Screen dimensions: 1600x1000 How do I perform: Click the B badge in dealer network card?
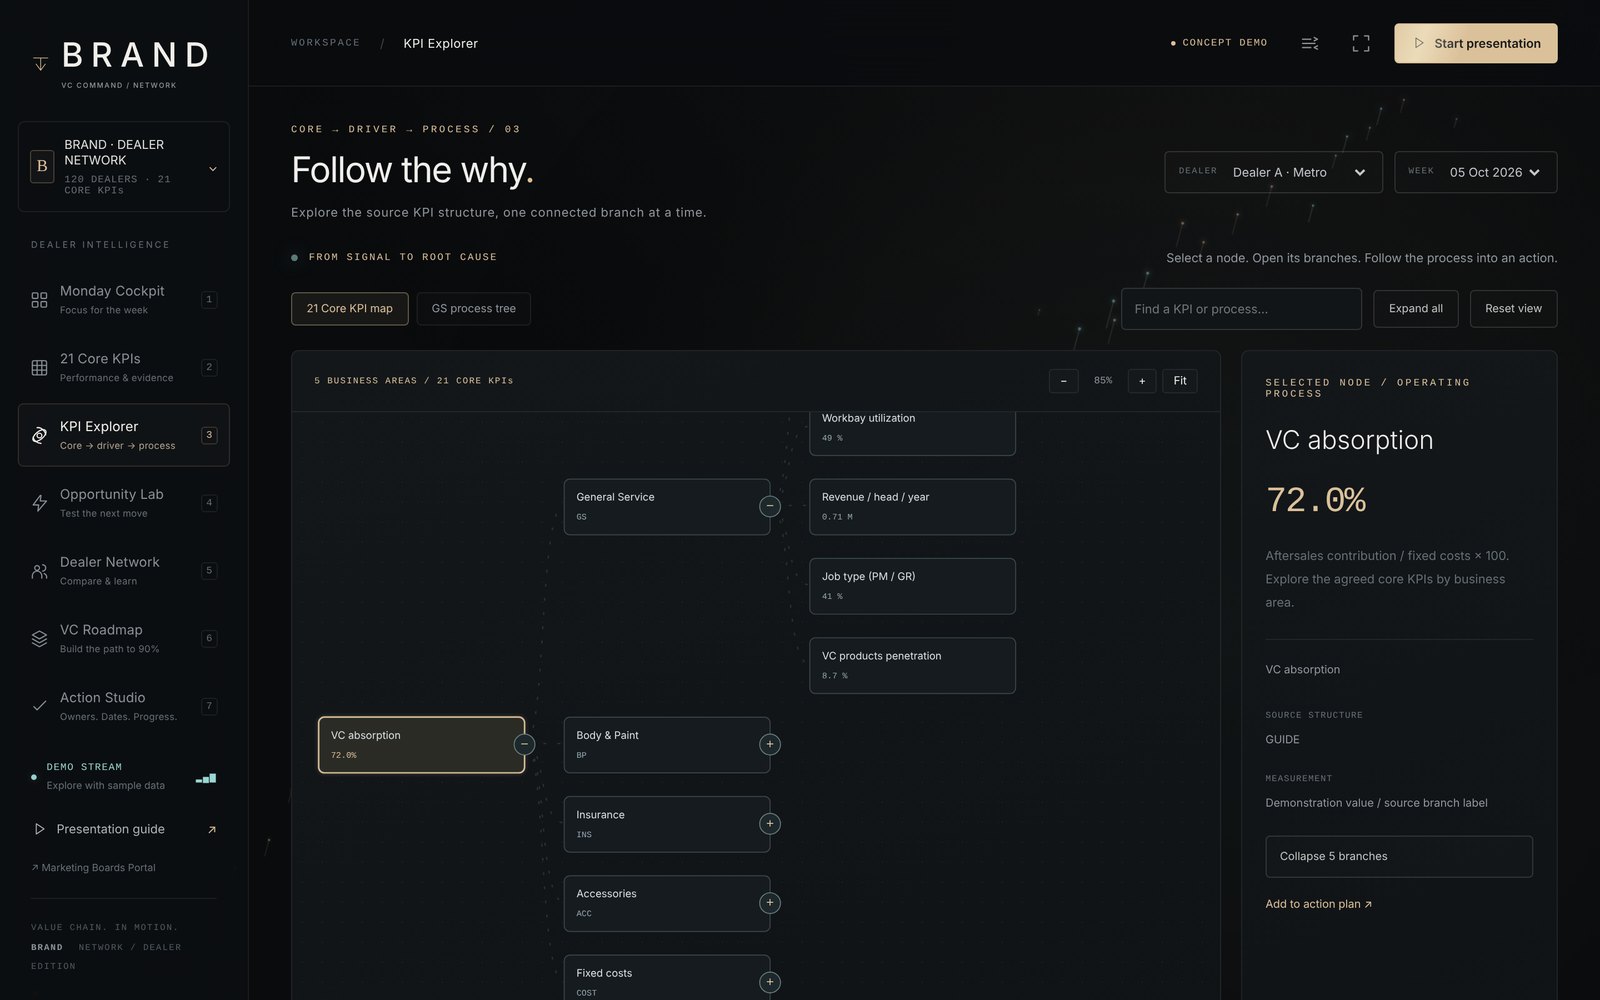pos(42,166)
